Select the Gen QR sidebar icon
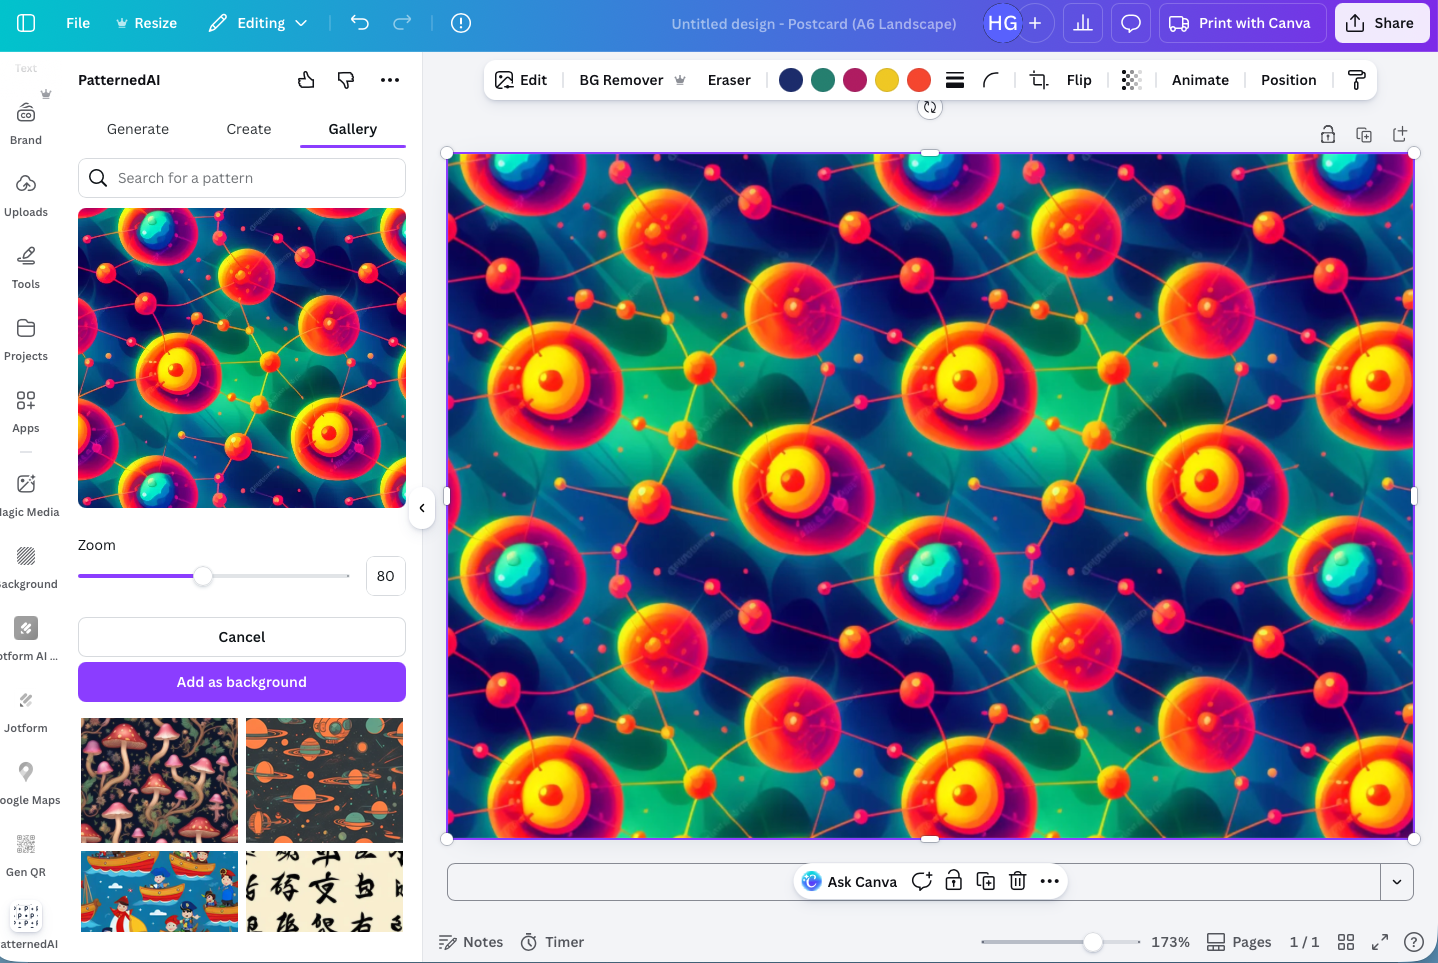Image resolution: width=1438 pixels, height=963 pixels. pos(26,845)
